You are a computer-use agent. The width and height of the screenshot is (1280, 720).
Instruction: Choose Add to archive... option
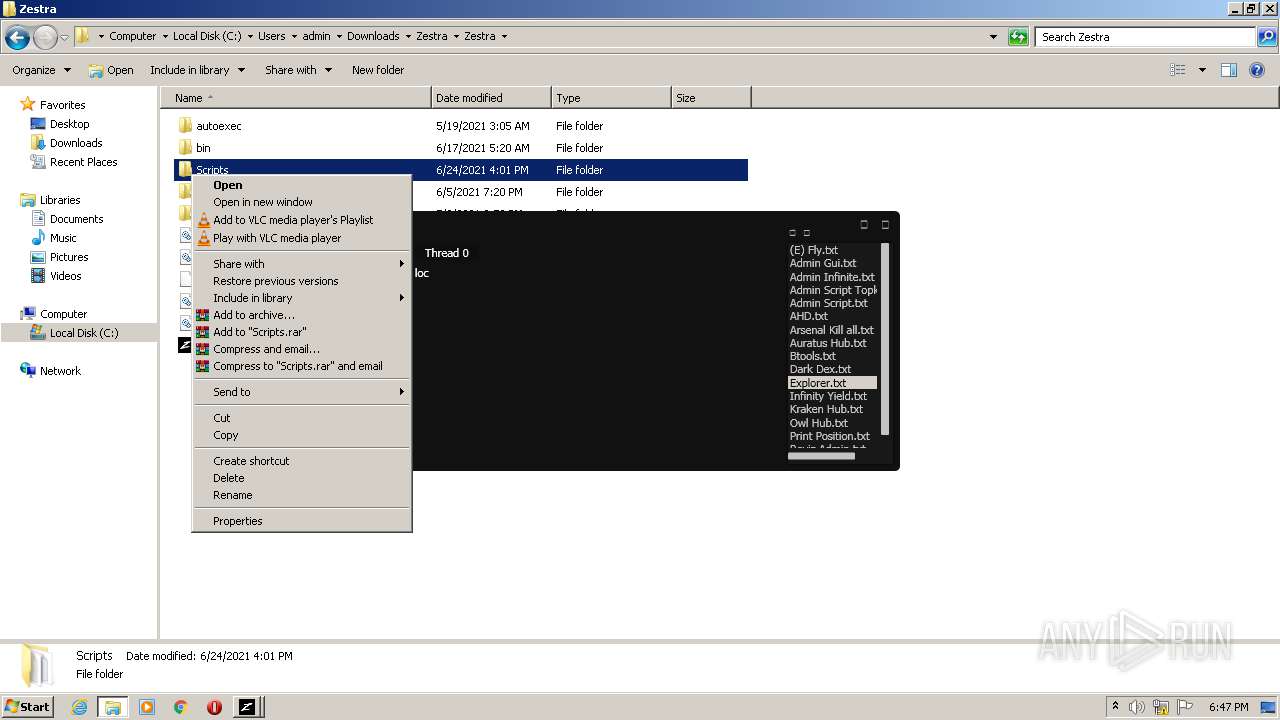(x=302, y=315)
